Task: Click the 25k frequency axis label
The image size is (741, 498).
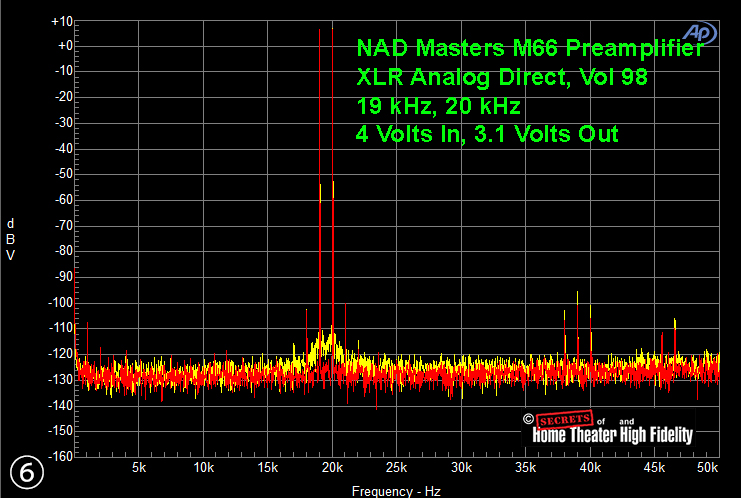Action: 396,468
